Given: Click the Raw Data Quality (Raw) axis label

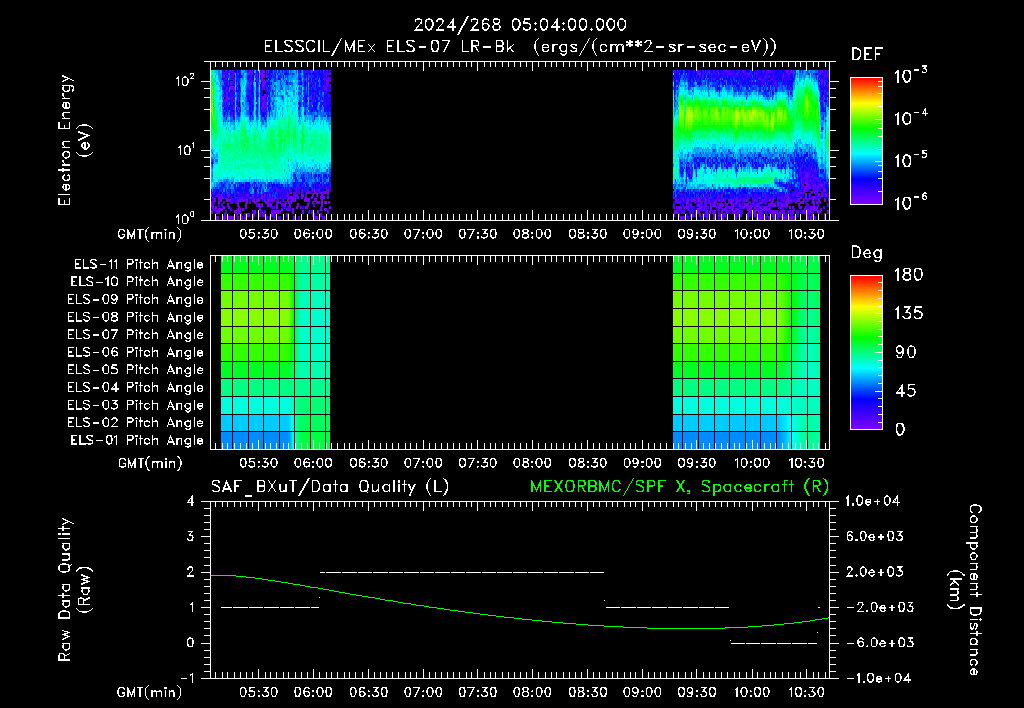Looking at the screenshot, I should [74, 590].
